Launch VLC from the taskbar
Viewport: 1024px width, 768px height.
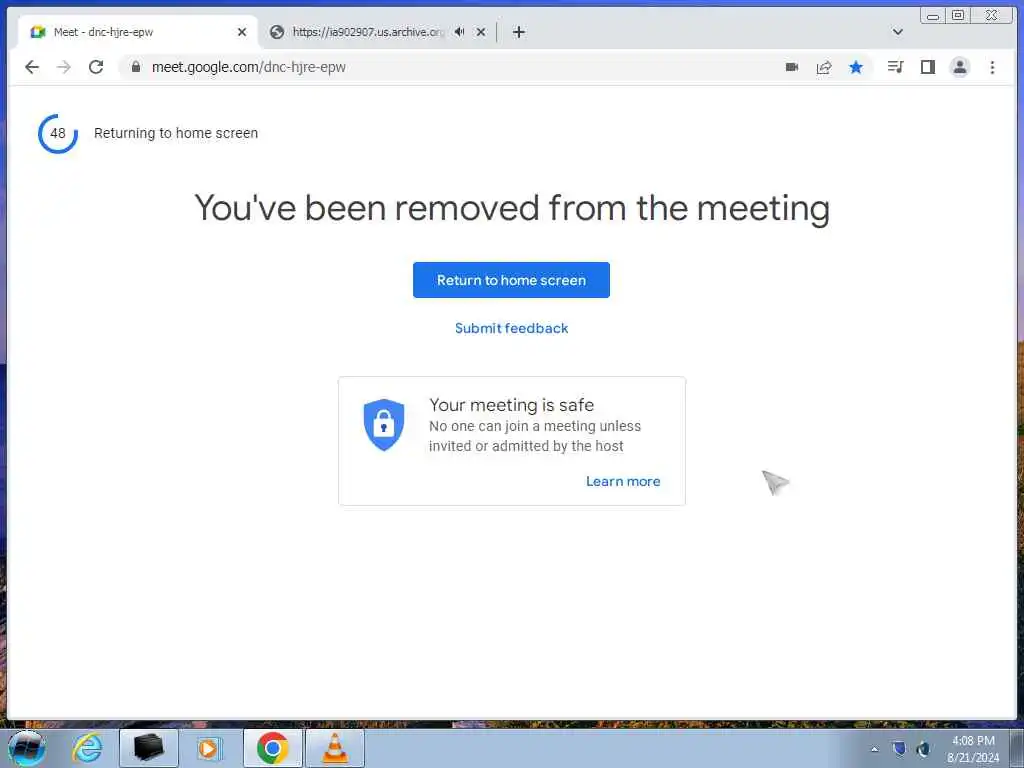[335, 748]
